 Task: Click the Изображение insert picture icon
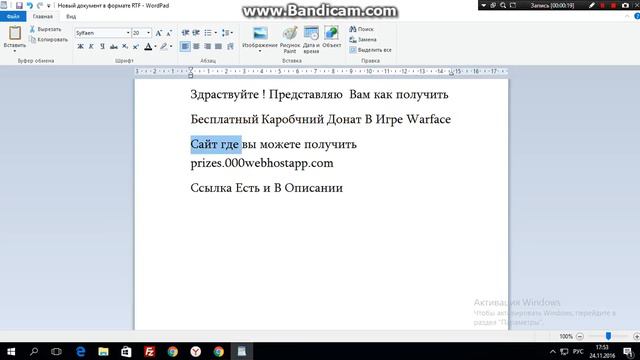(x=260, y=33)
